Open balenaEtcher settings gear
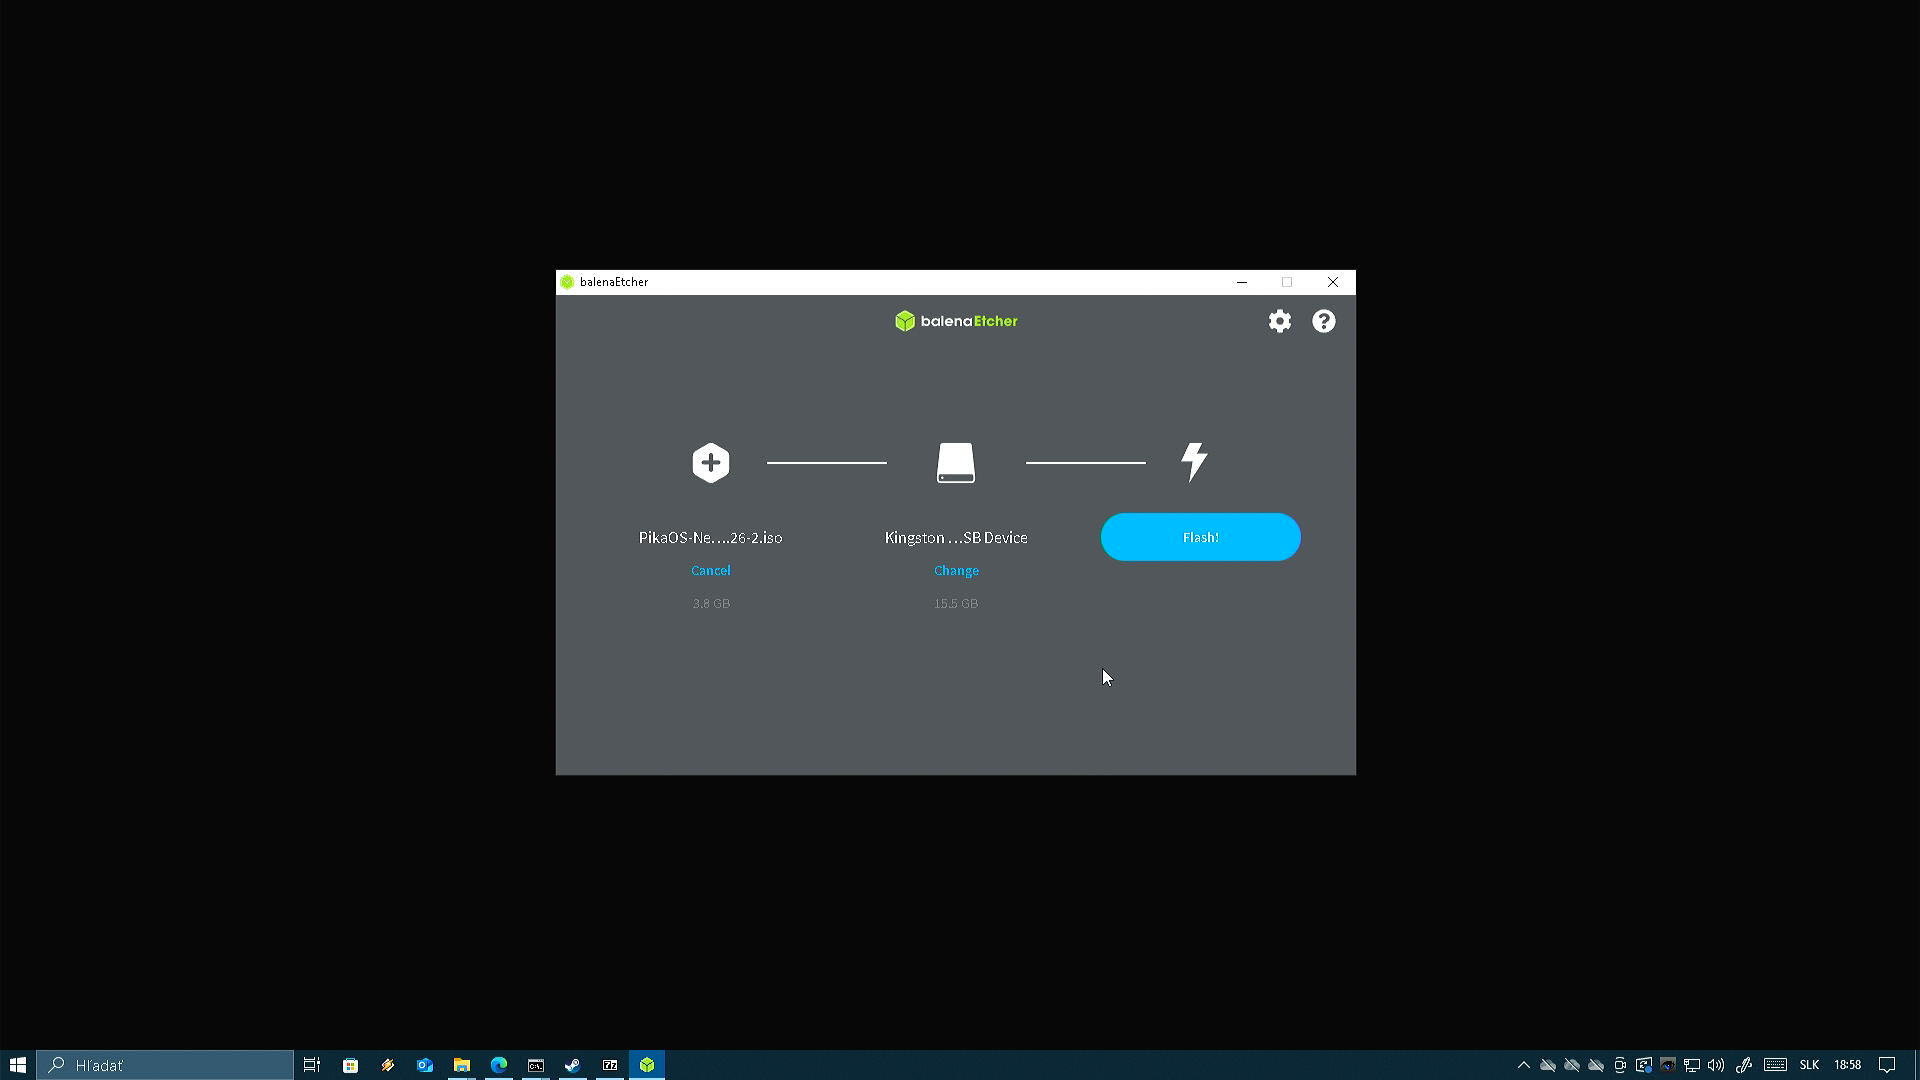This screenshot has width=1920, height=1080. pos(1279,321)
